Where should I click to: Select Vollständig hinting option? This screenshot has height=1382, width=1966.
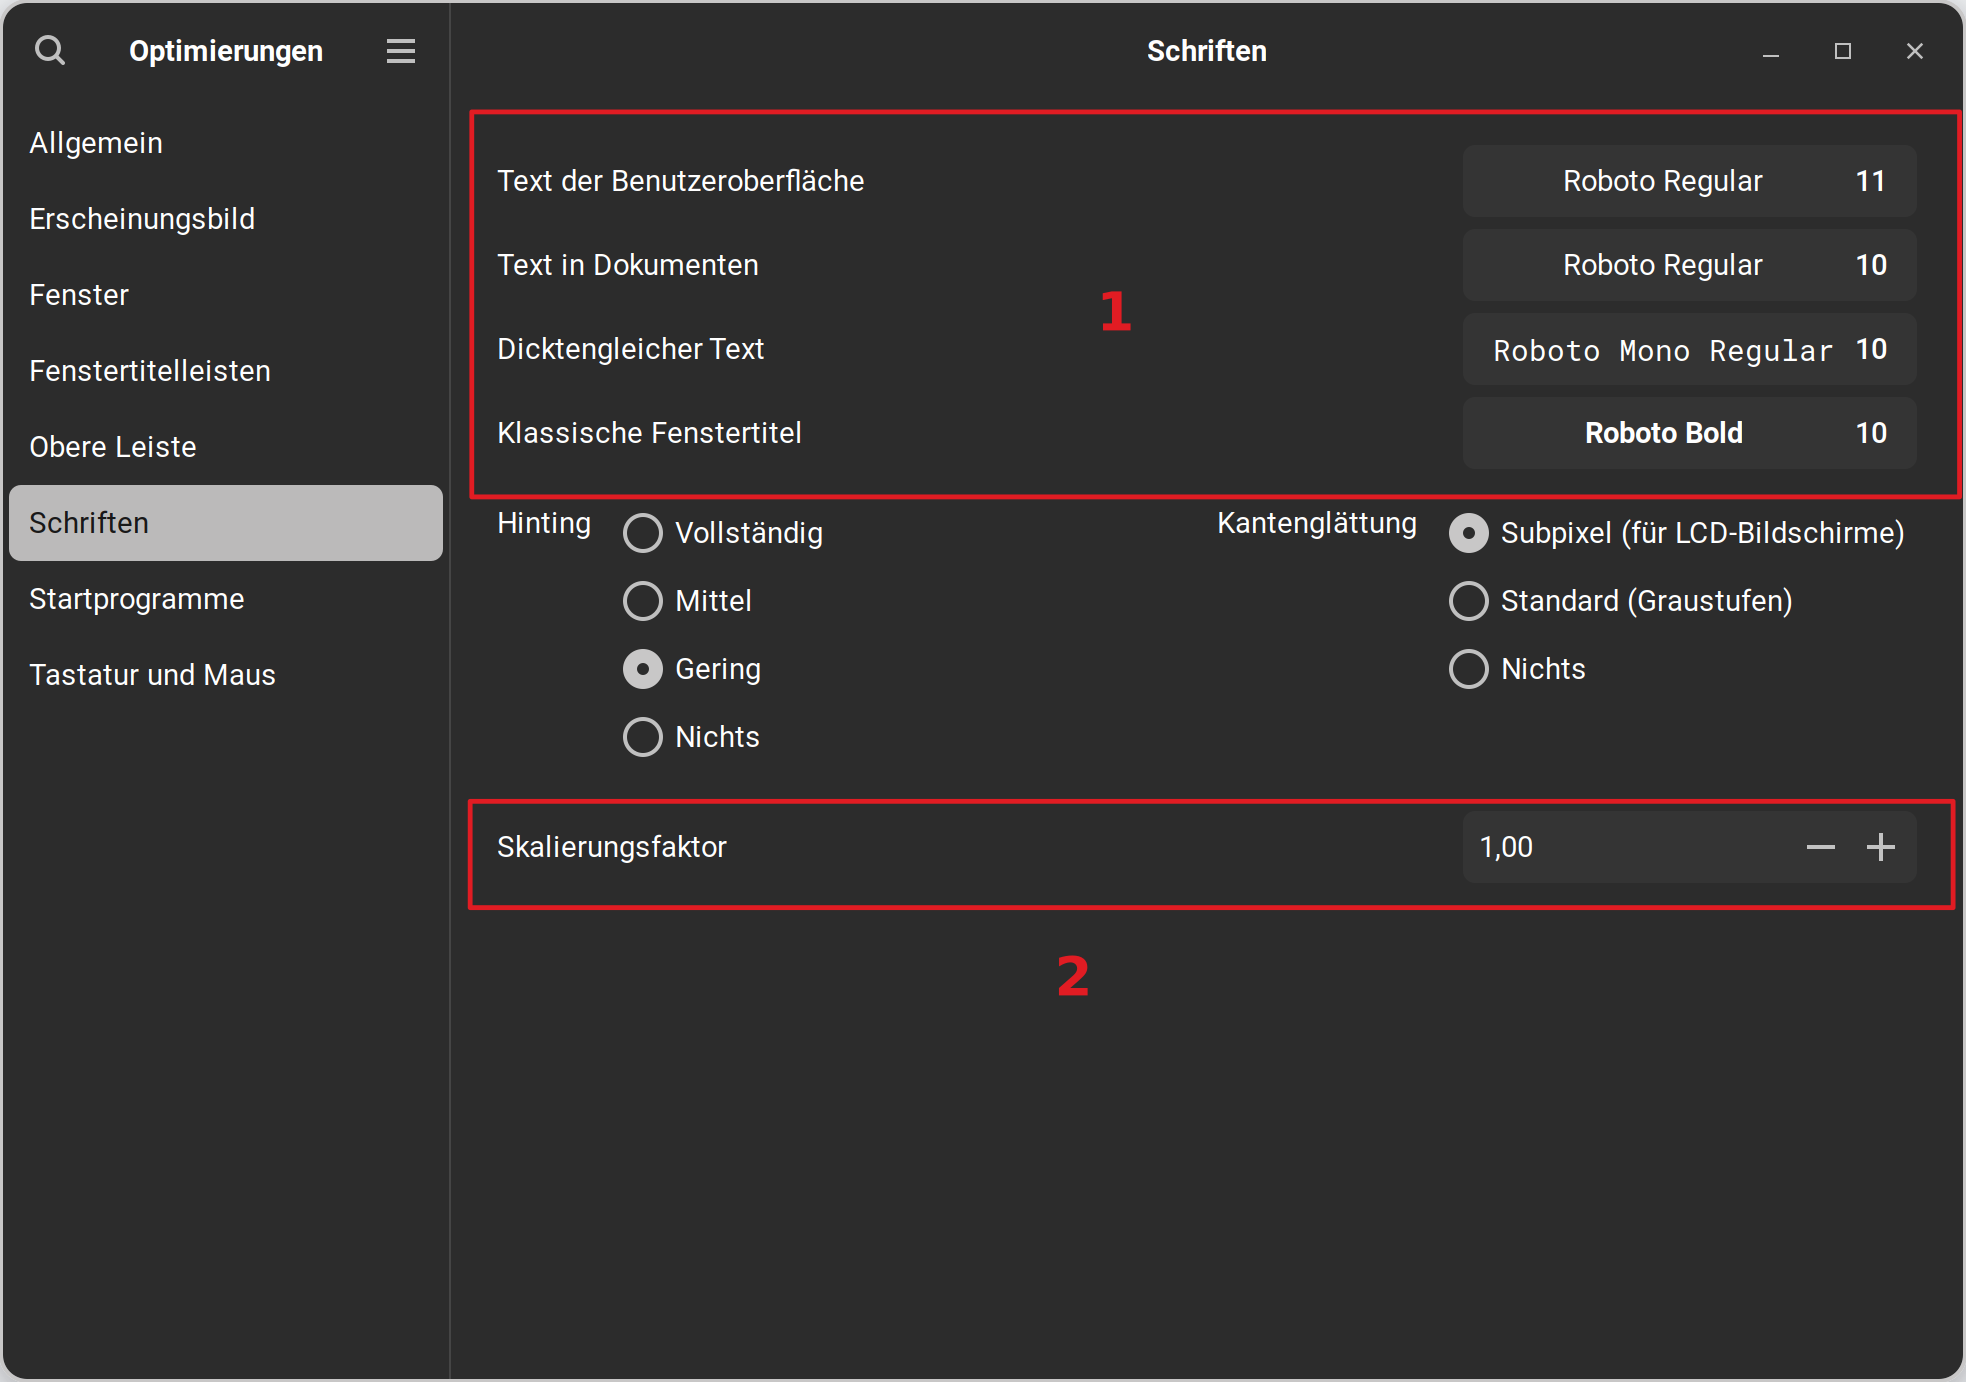pos(643,533)
